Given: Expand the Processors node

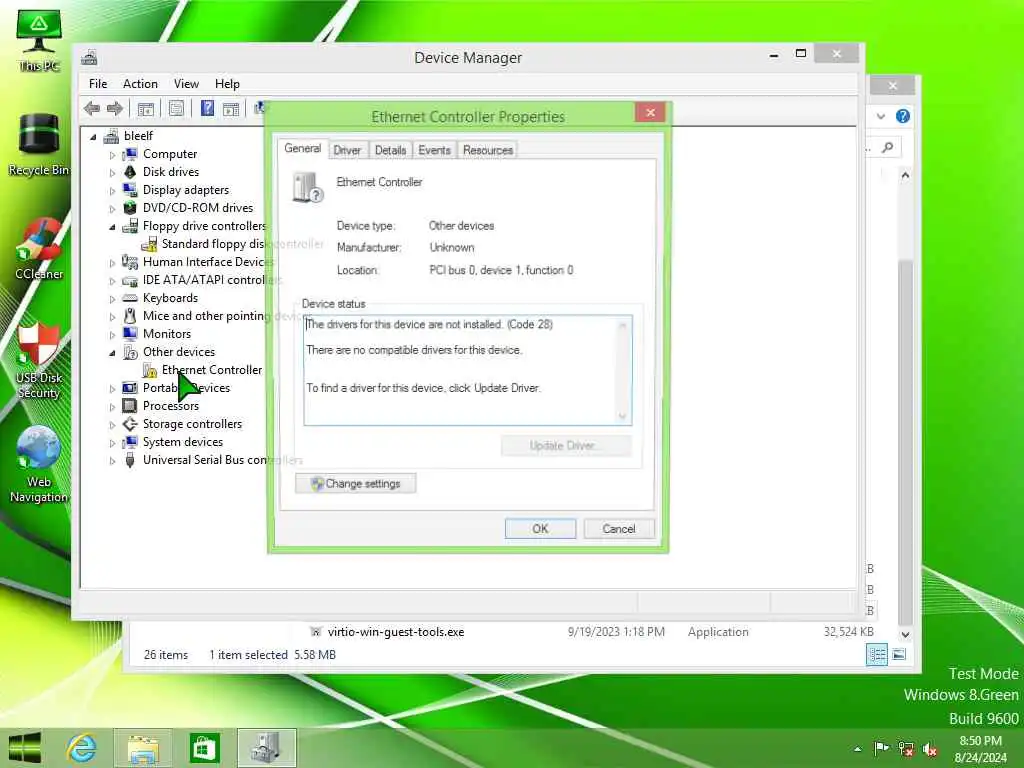Looking at the screenshot, I should pos(112,407).
